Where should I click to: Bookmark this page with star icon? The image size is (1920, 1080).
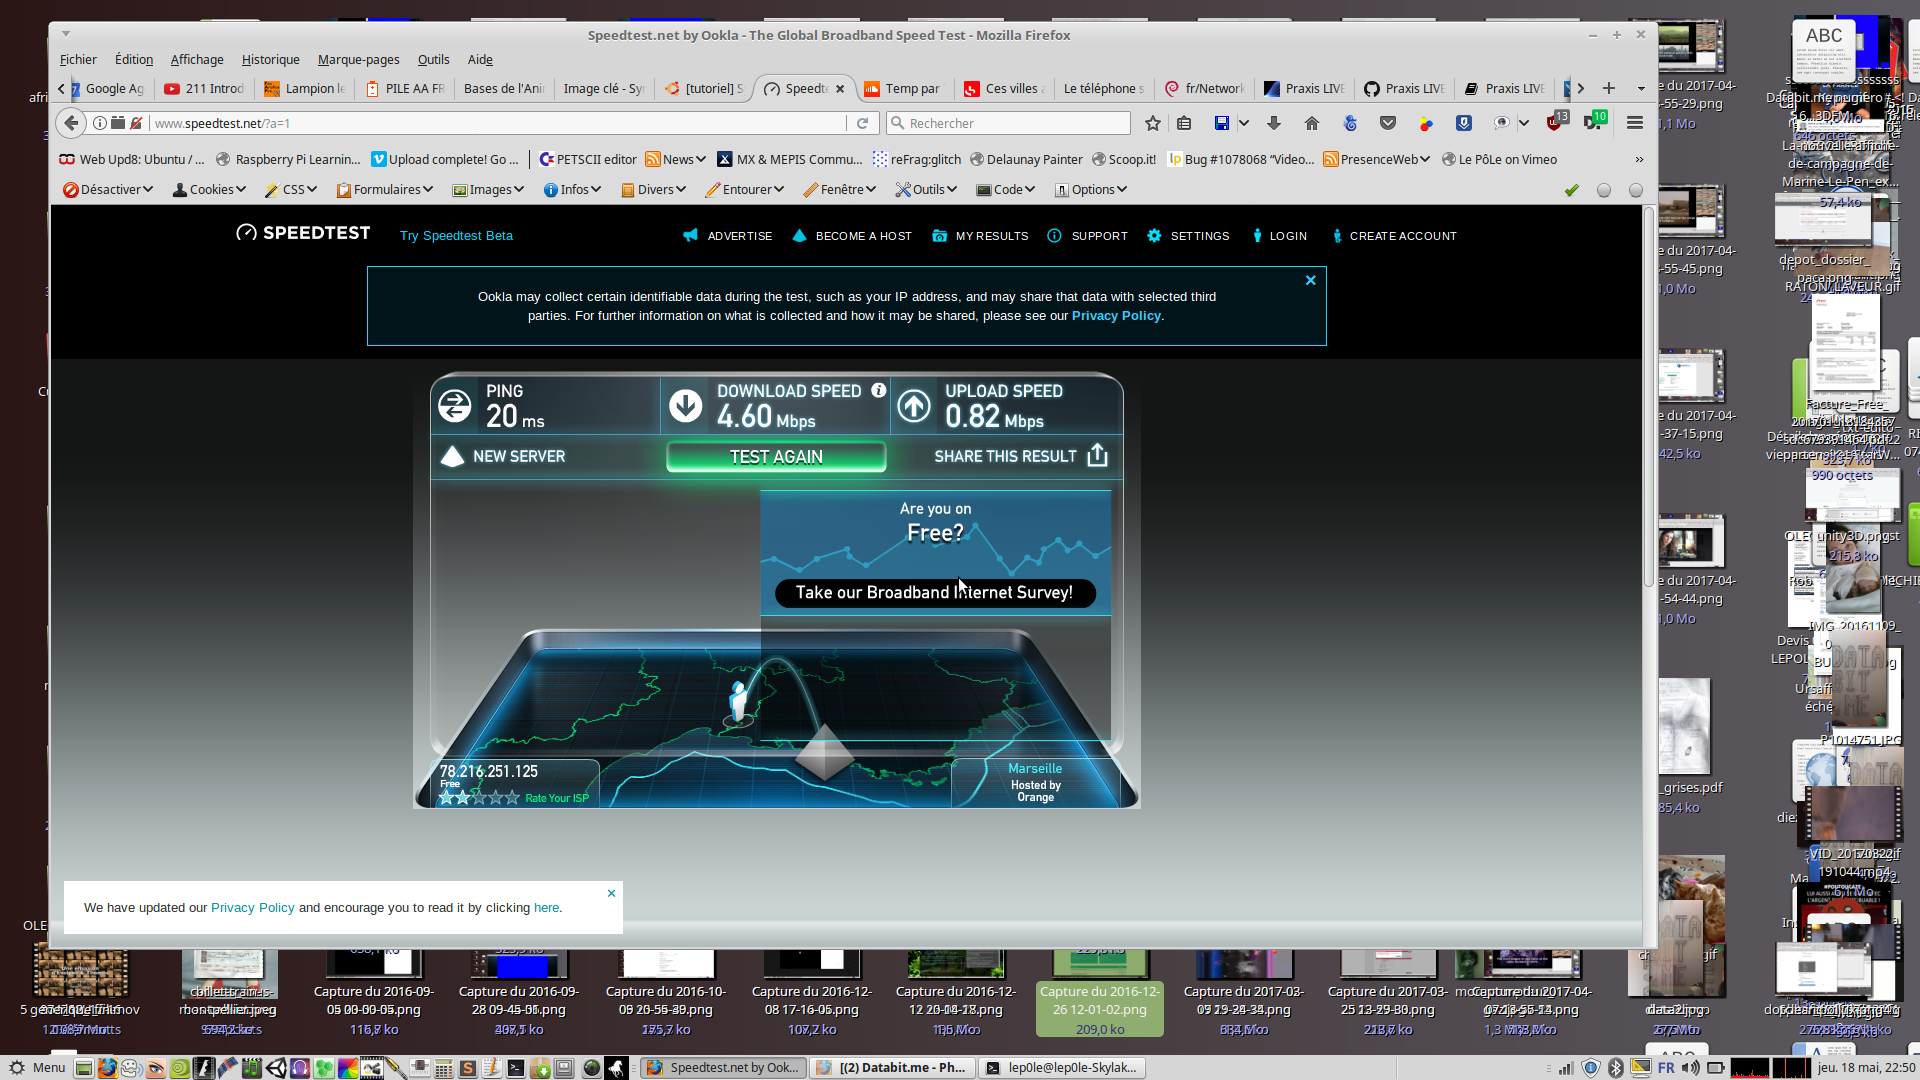coord(1153,123)
